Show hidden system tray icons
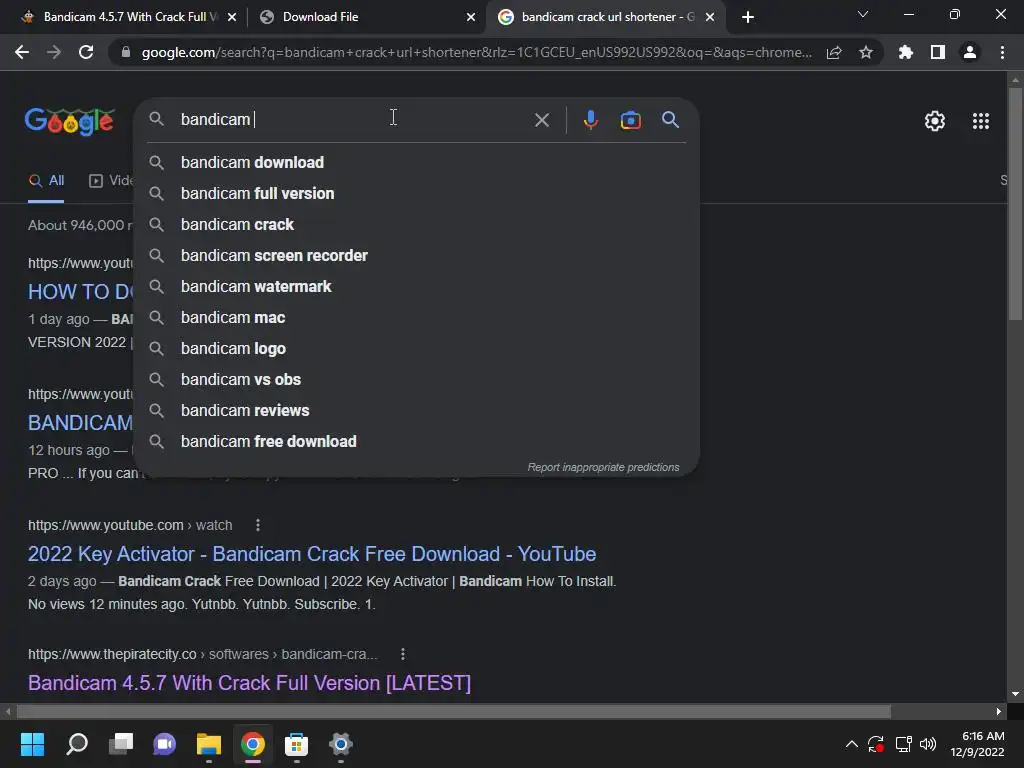Image resolution: width=1024 pixels, height=768 pixels. tap(852, 744)
